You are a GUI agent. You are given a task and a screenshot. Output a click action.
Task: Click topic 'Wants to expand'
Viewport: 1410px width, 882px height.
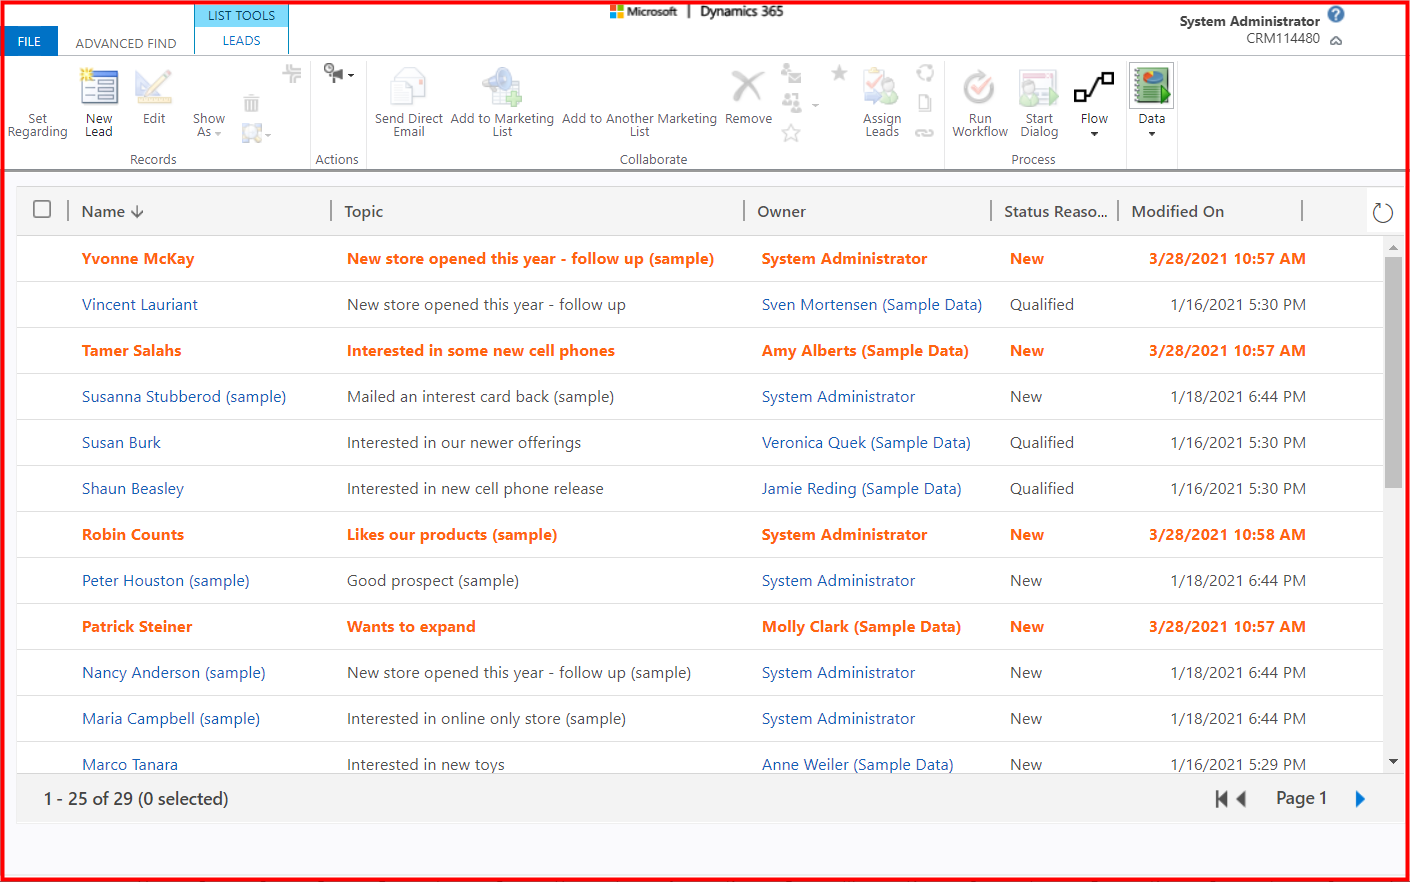pyautogui.click(x=411, y=627)
